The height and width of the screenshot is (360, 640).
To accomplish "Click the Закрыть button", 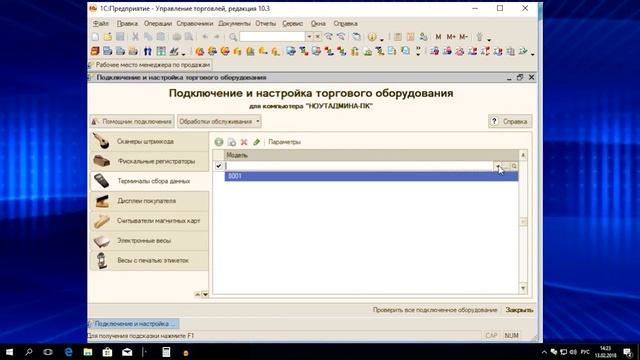I will 519,310.
